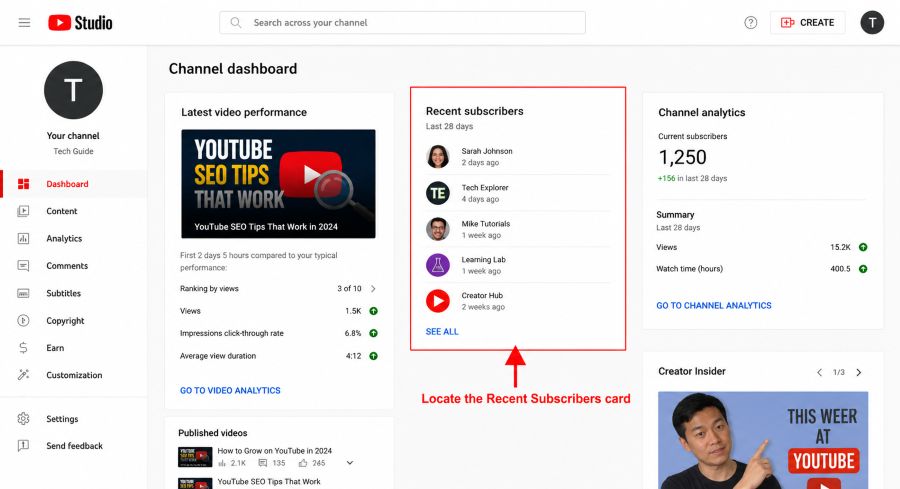Image resolution: width=900 pixels, height=489 pixels.
Task: Click the Send feedback label
Action: (74, 446)
